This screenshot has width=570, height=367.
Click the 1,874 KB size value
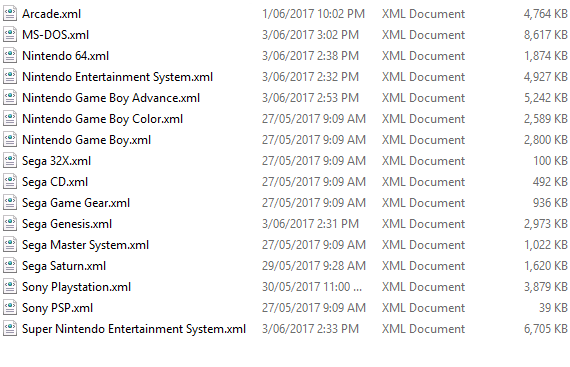click(546, 56)
